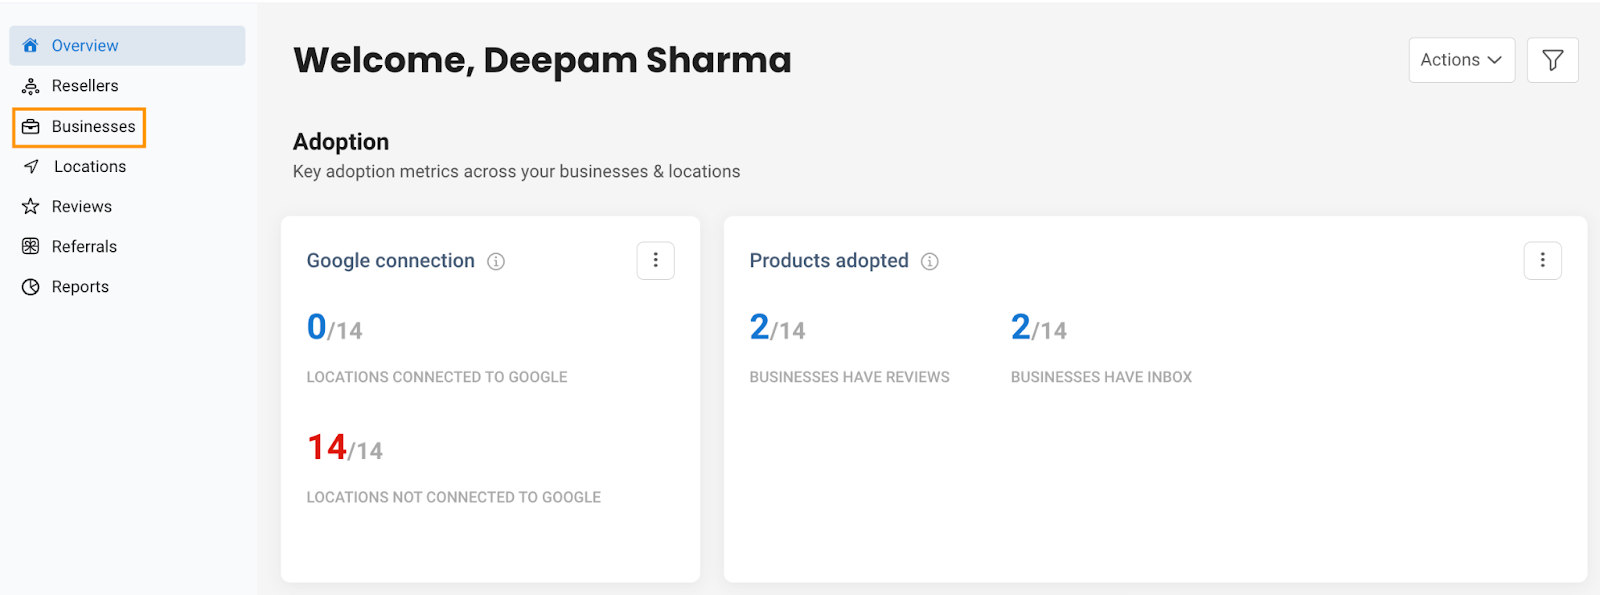Click the Overview home icon
1600x595 pixels.
pos(31,45)
